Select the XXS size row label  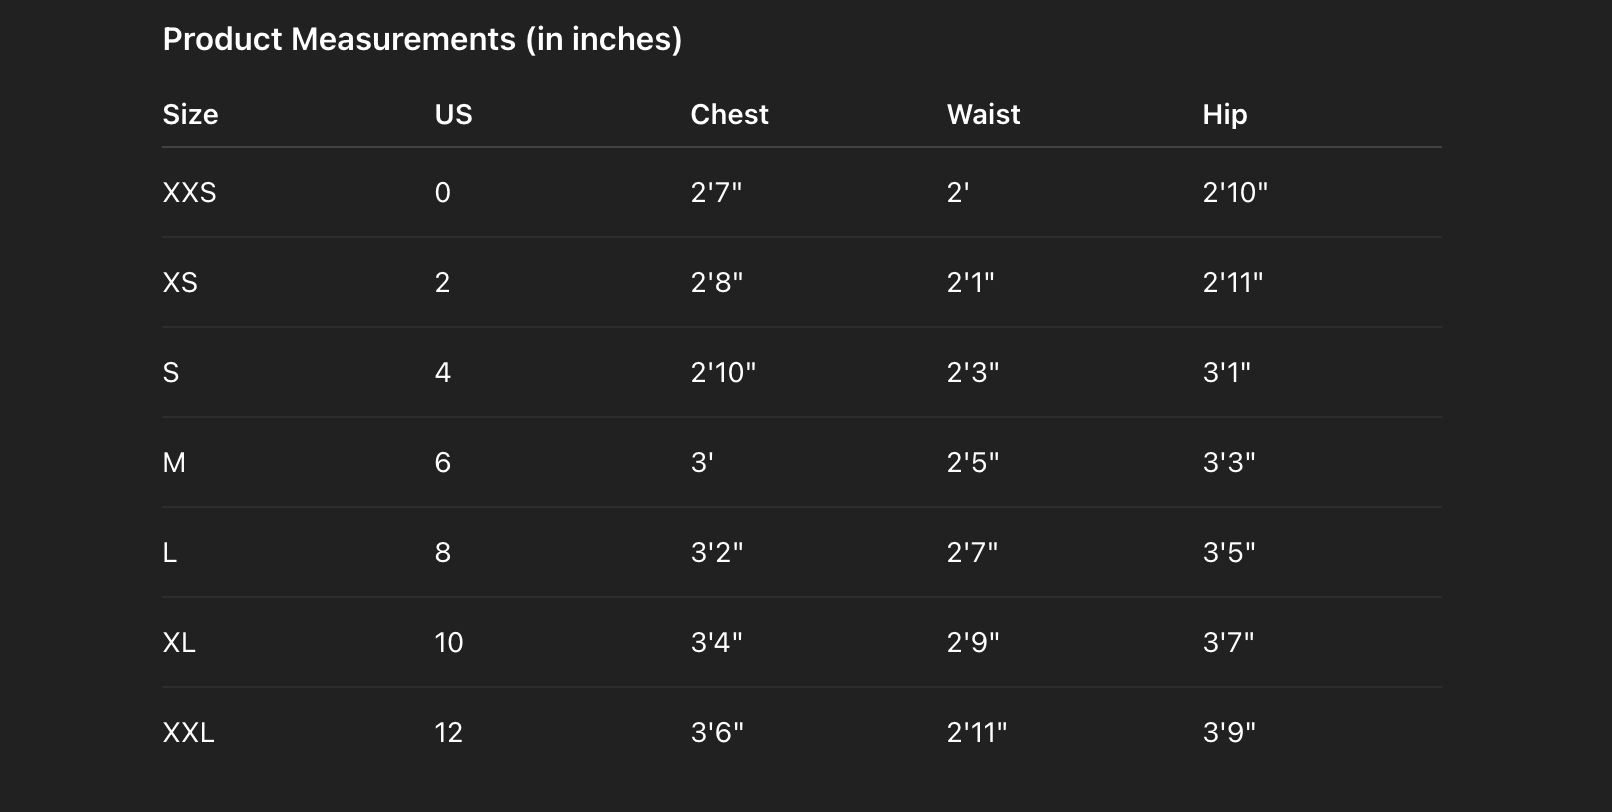189,192
